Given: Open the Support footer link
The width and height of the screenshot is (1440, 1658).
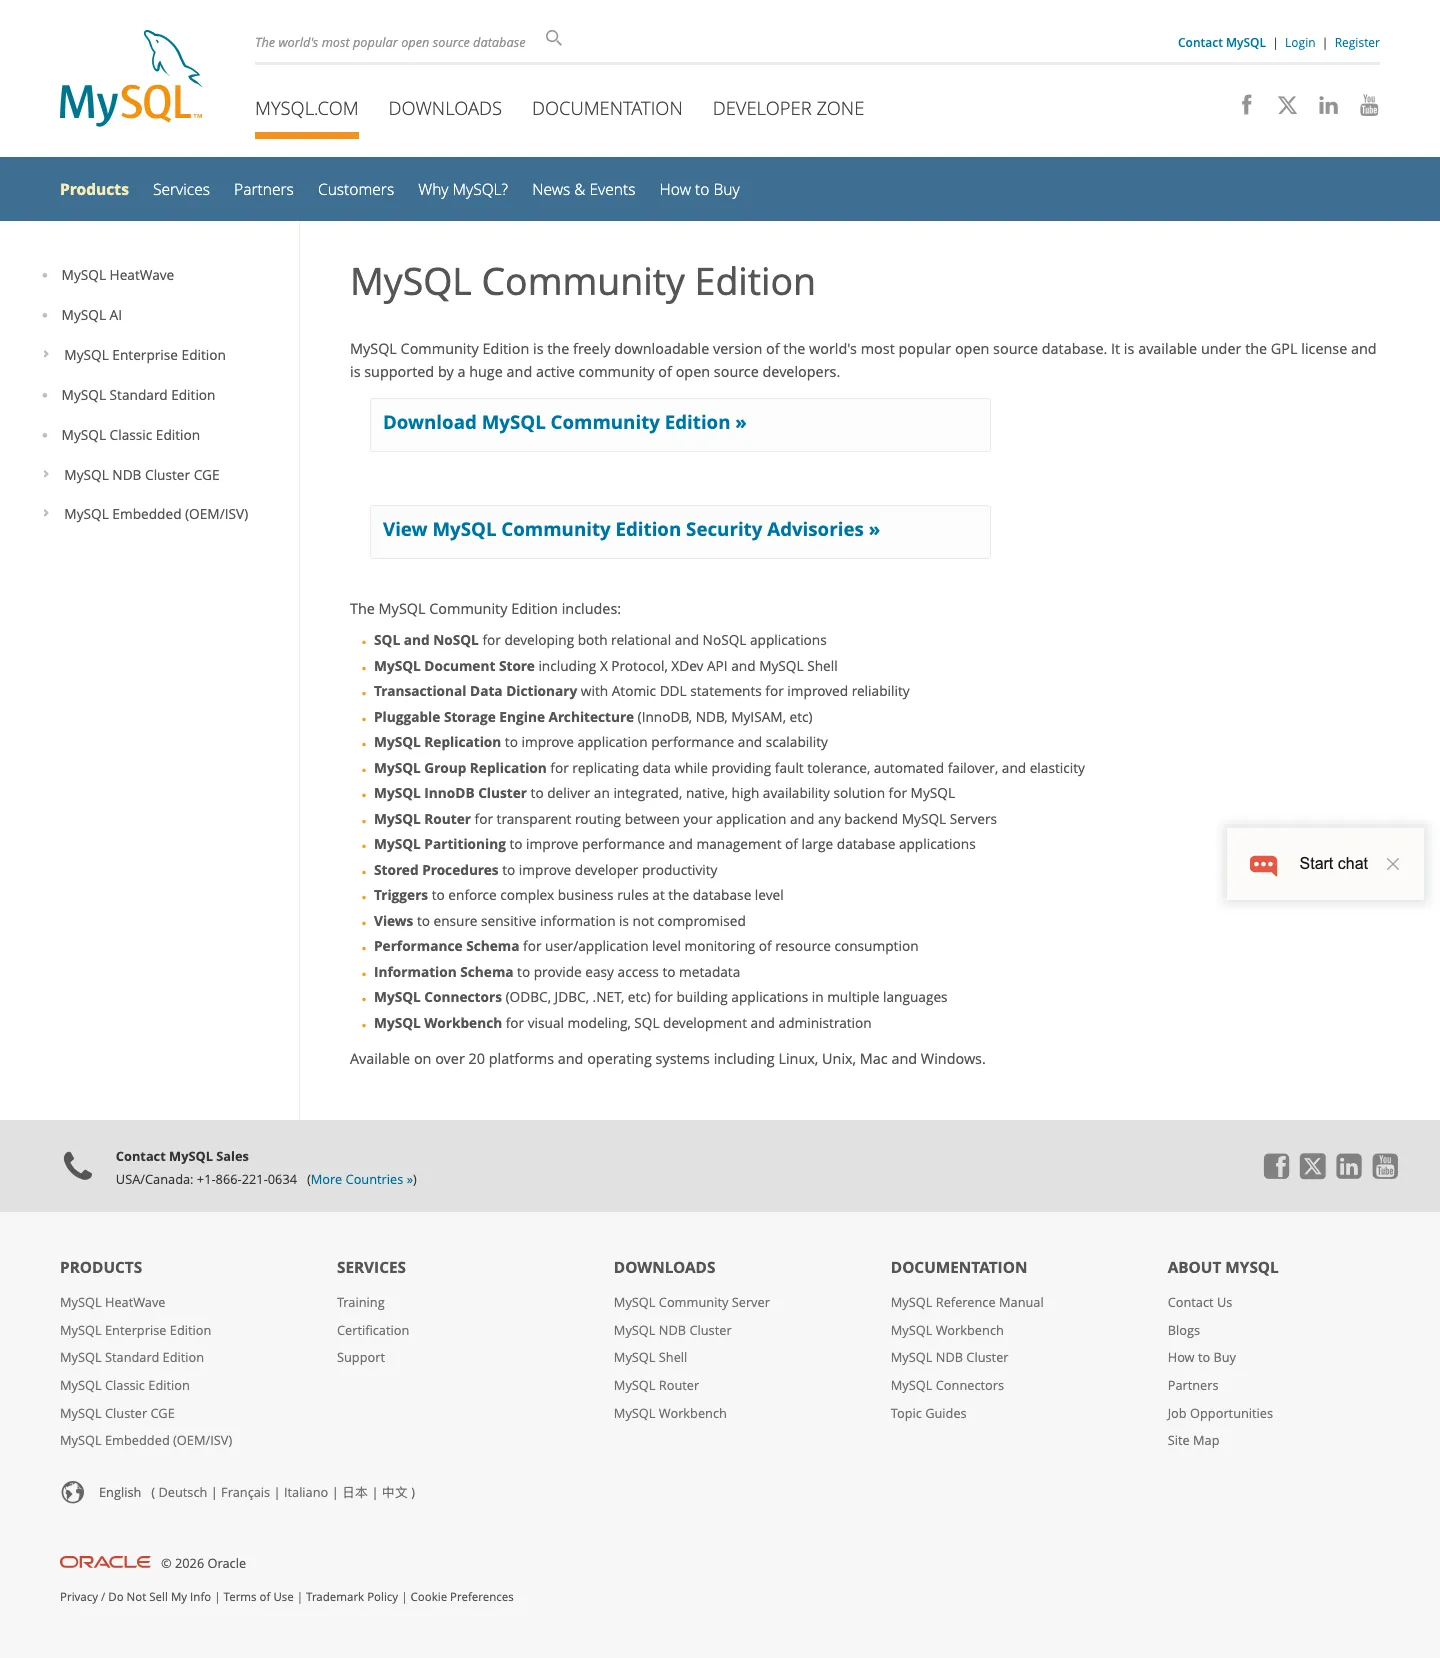Looking at the screenshot, I should point(361,1357).
